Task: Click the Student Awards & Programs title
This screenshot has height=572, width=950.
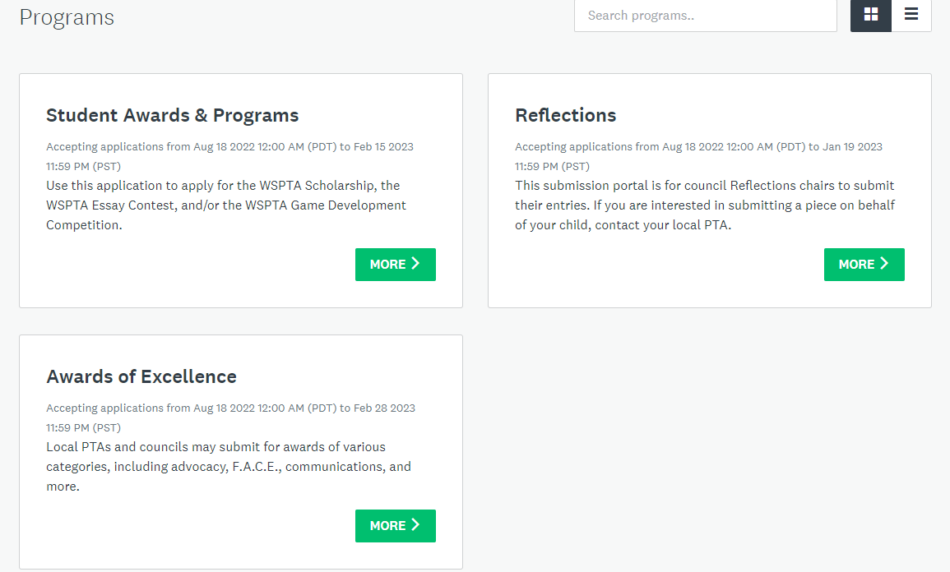Action: 172,115
